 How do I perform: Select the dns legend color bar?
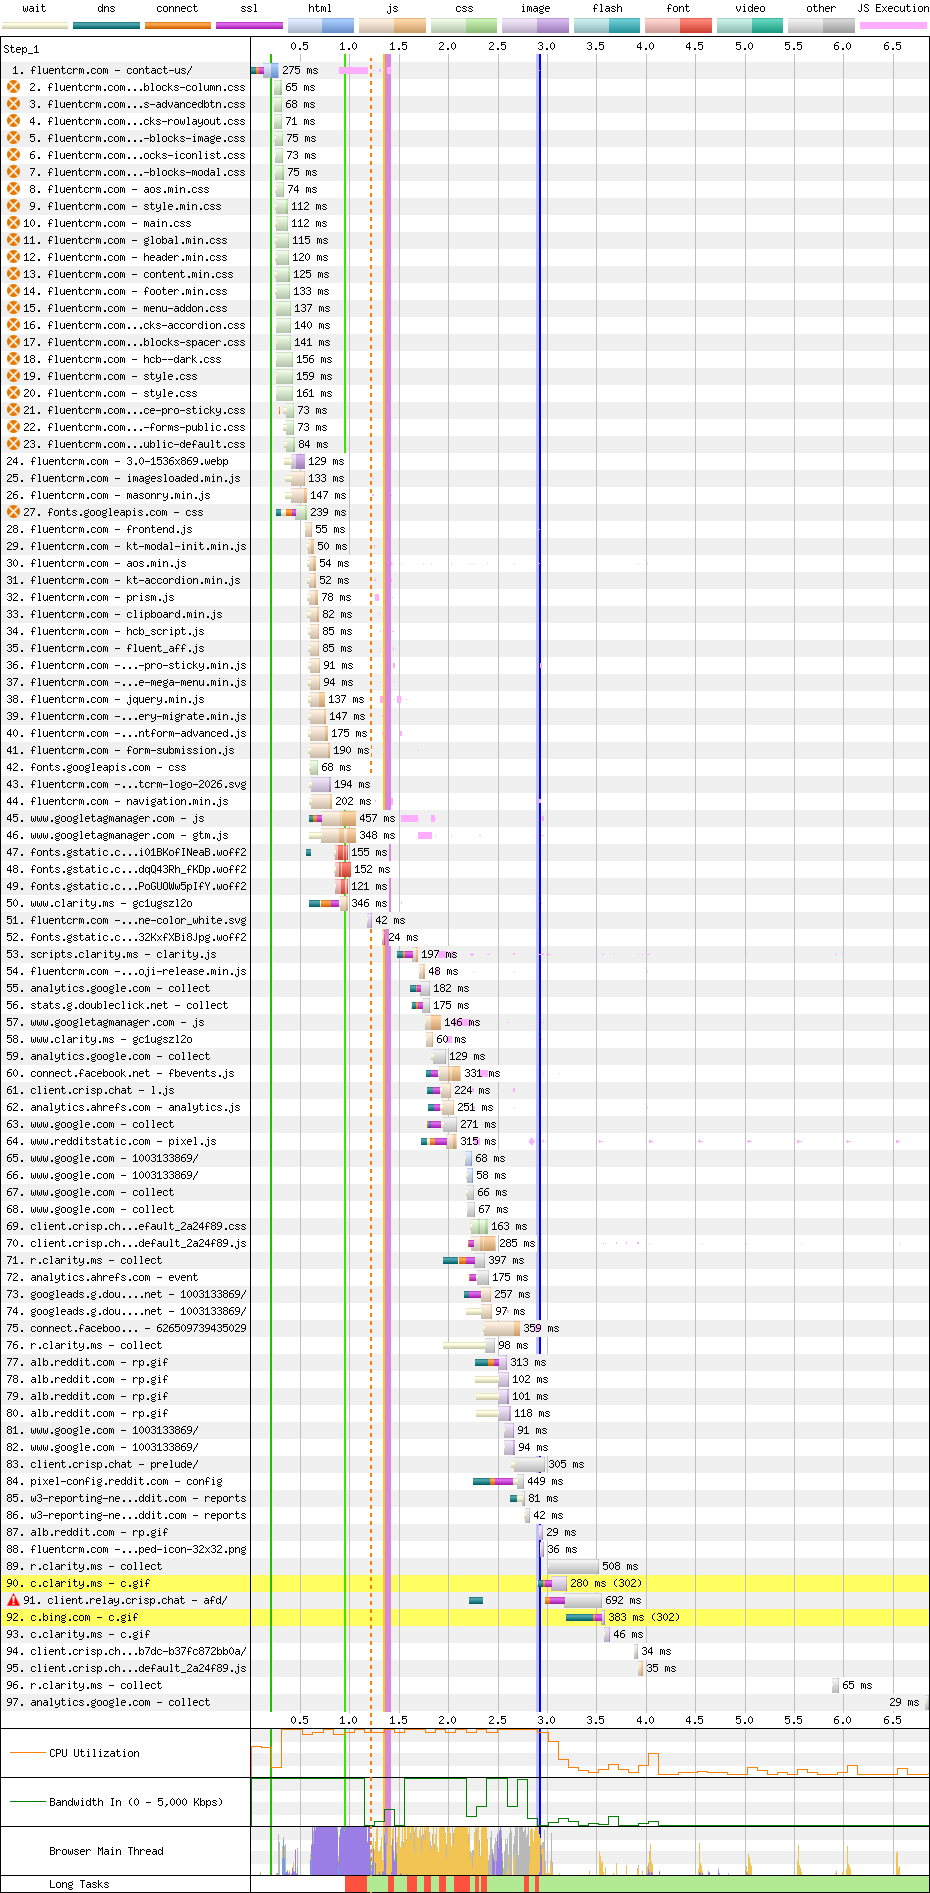tap(107, 25)
